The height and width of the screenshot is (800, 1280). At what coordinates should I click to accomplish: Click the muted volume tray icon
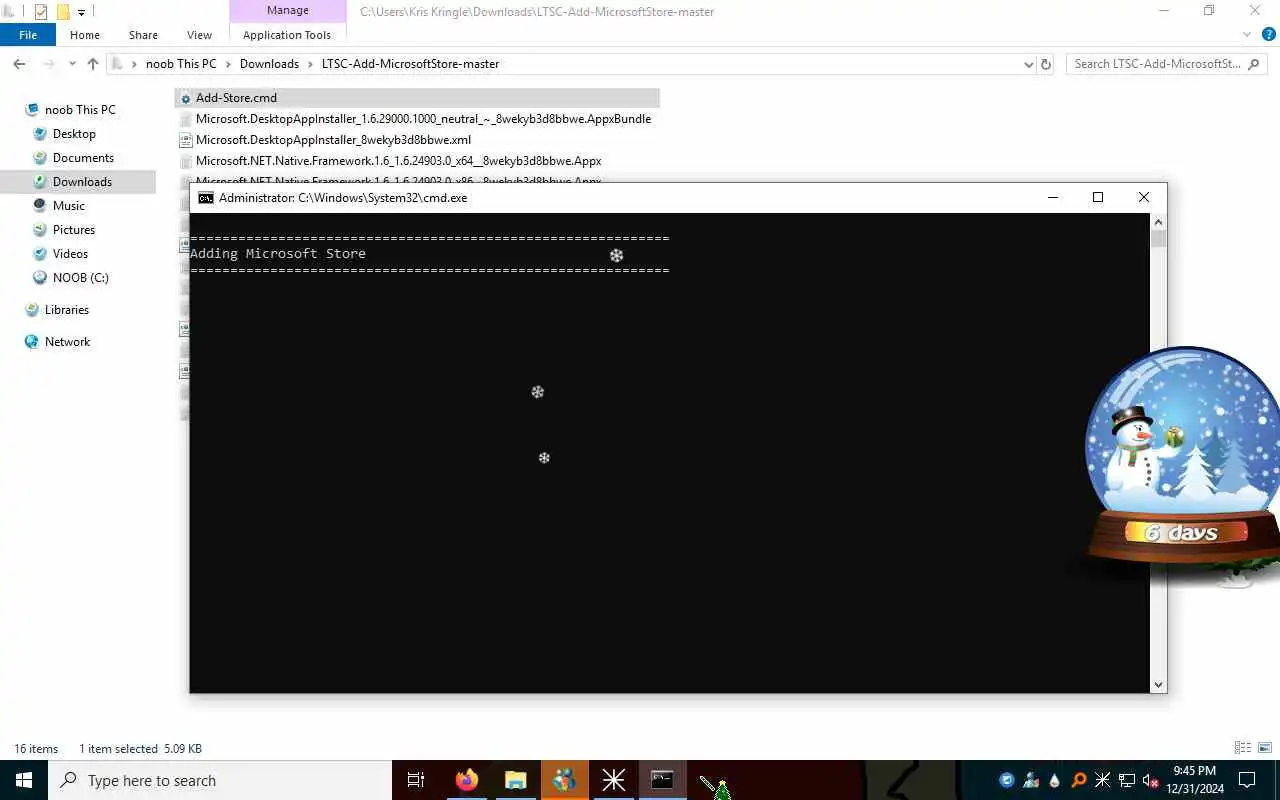[x=1151, y=780]
